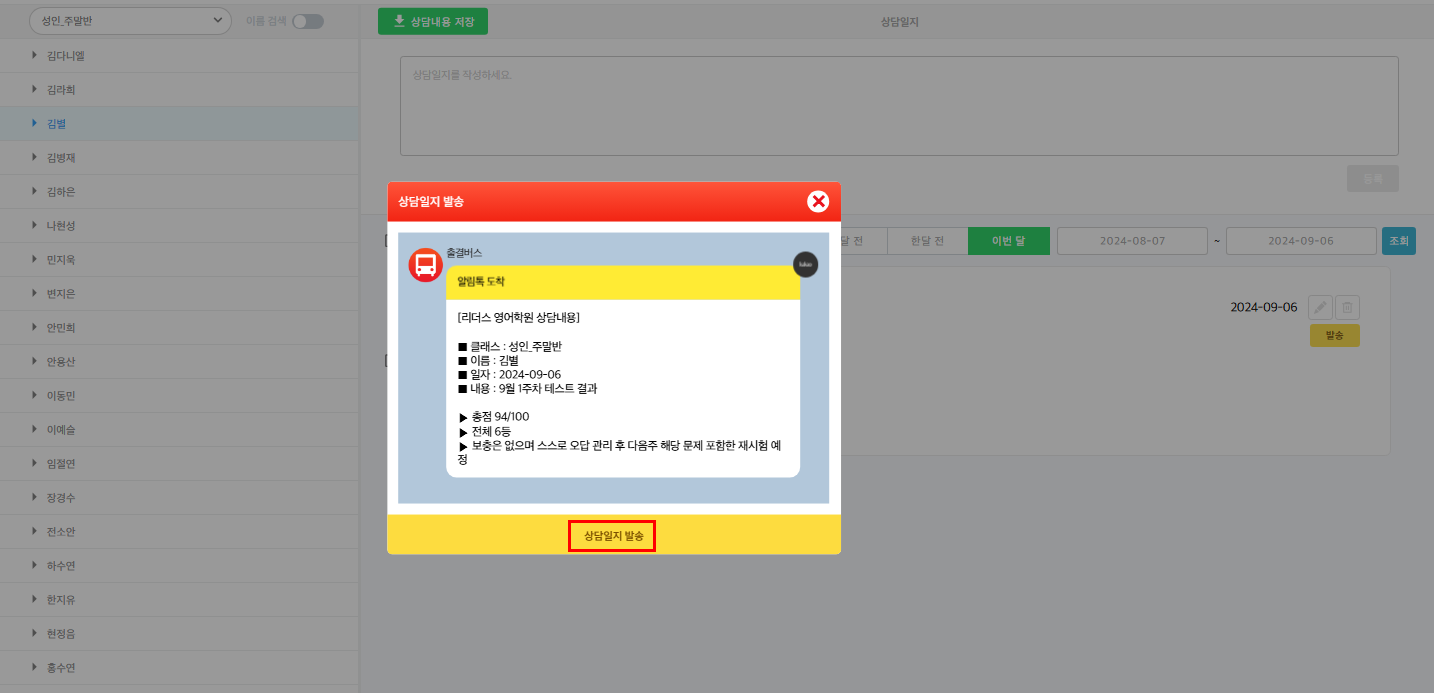This screenshot has width=1434, height=693.
Task: Open the 성인_주말반 class dropdown
Action: pyautogui.click(x=130, y=21)
